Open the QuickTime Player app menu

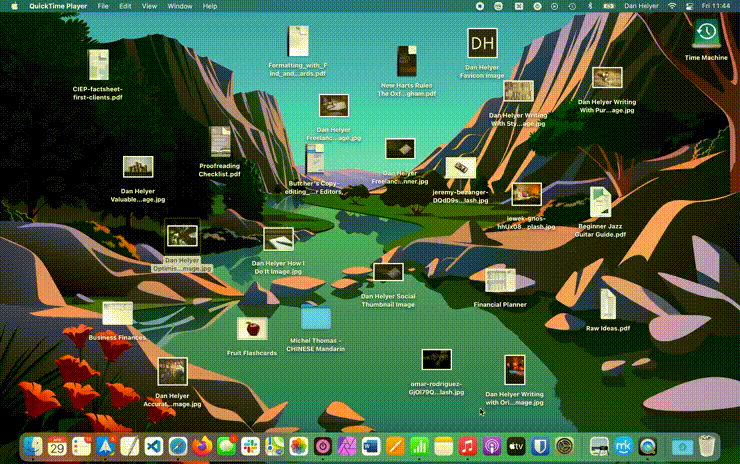58,6
